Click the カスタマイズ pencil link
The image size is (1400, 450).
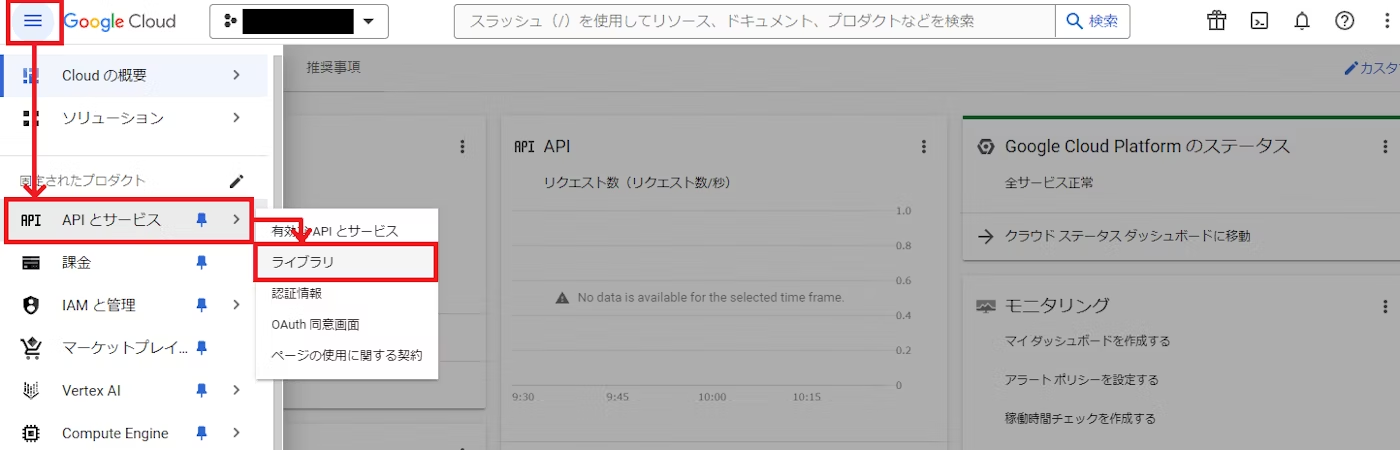1372,68
